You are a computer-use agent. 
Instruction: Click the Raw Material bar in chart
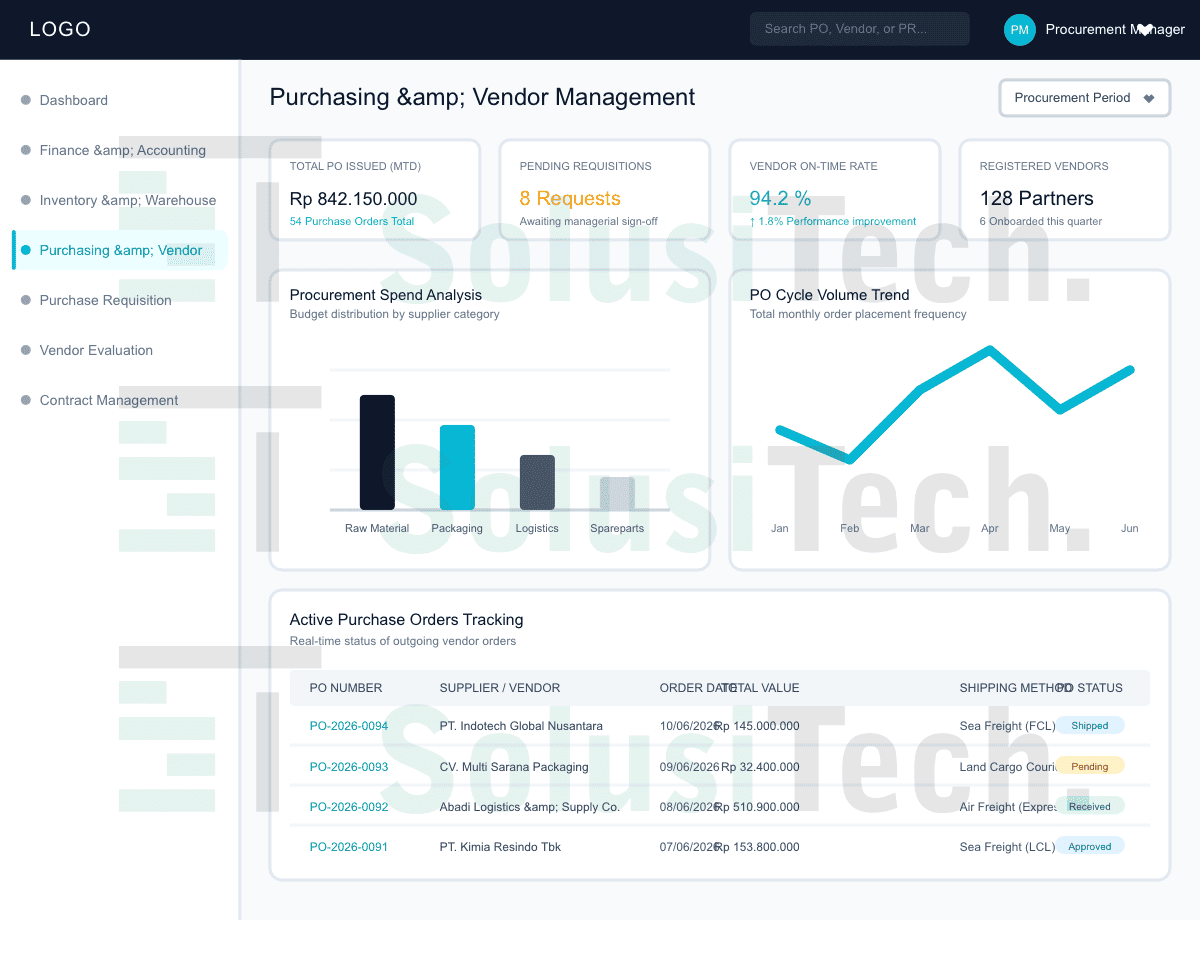point(377,452)
